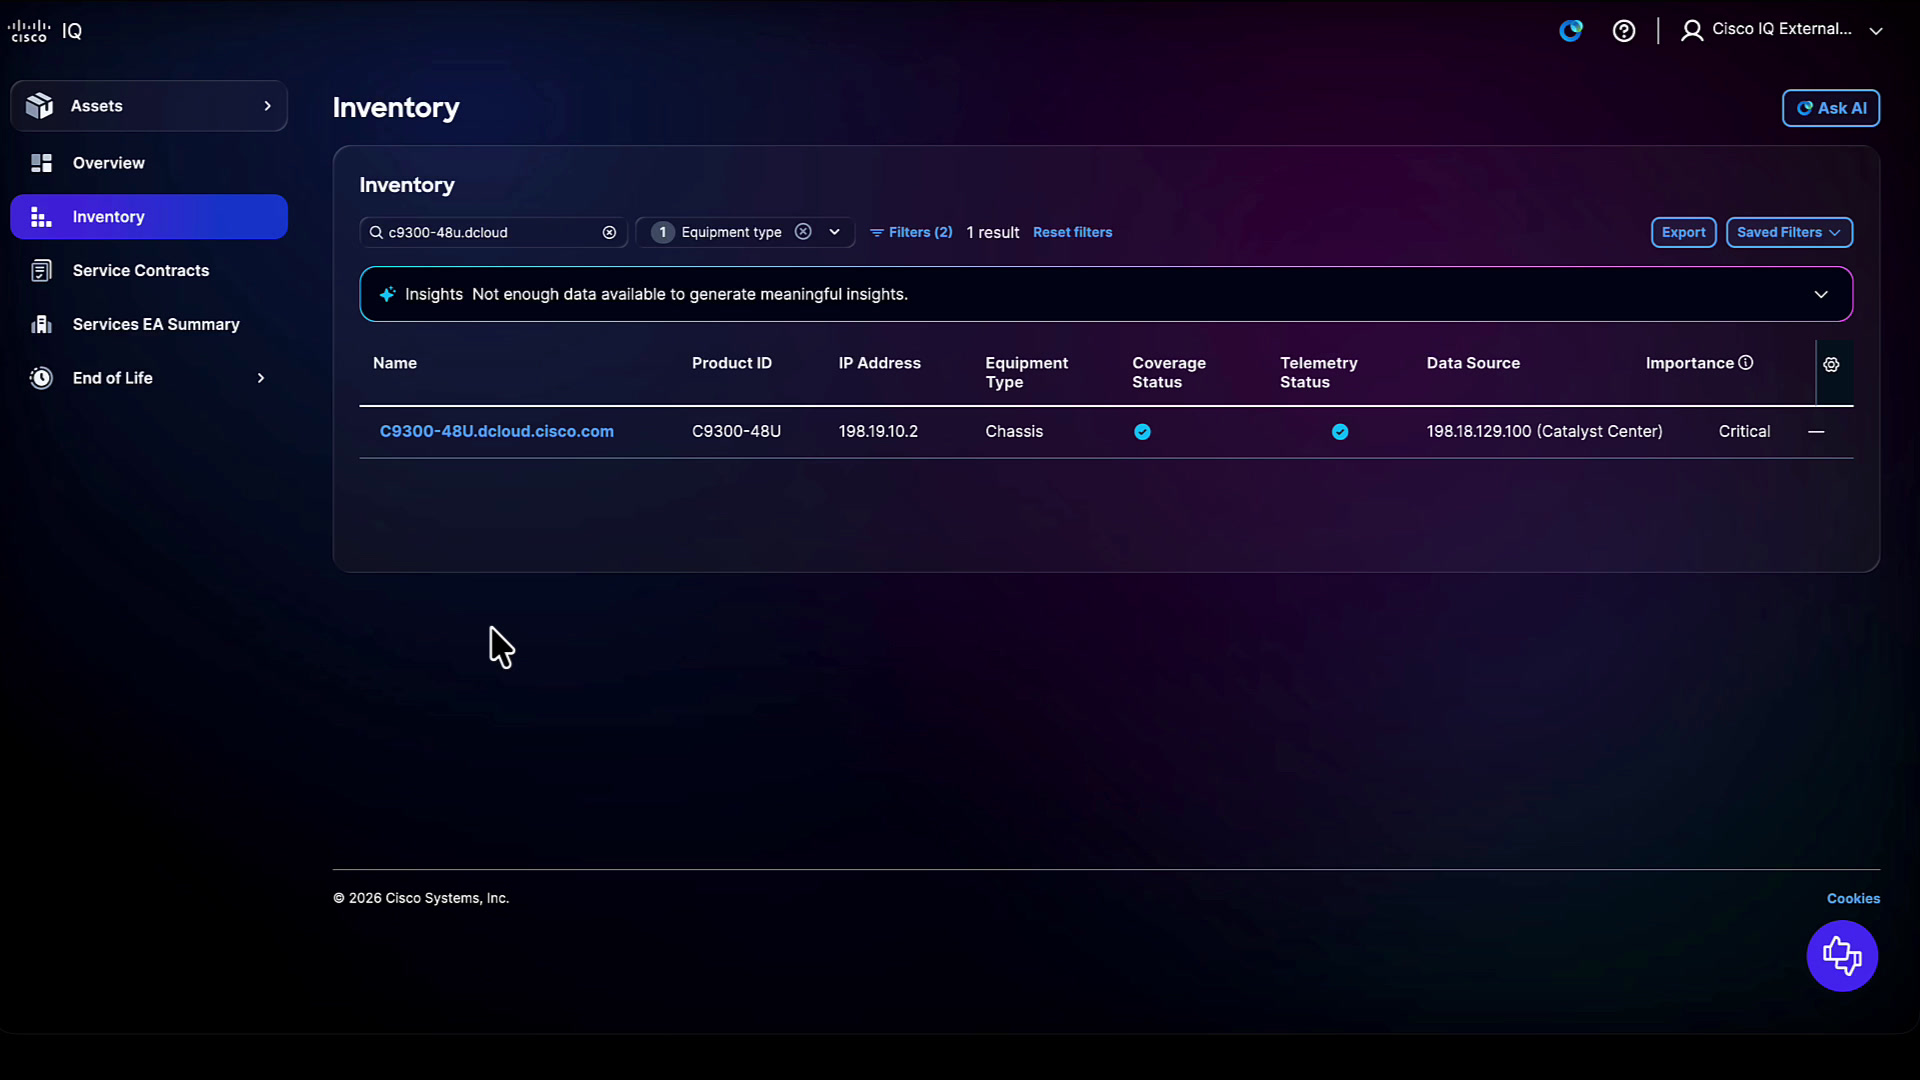Expand the Assets section chevron
The height and width of the screenshot is (1080, 1920).
point(267,106)
